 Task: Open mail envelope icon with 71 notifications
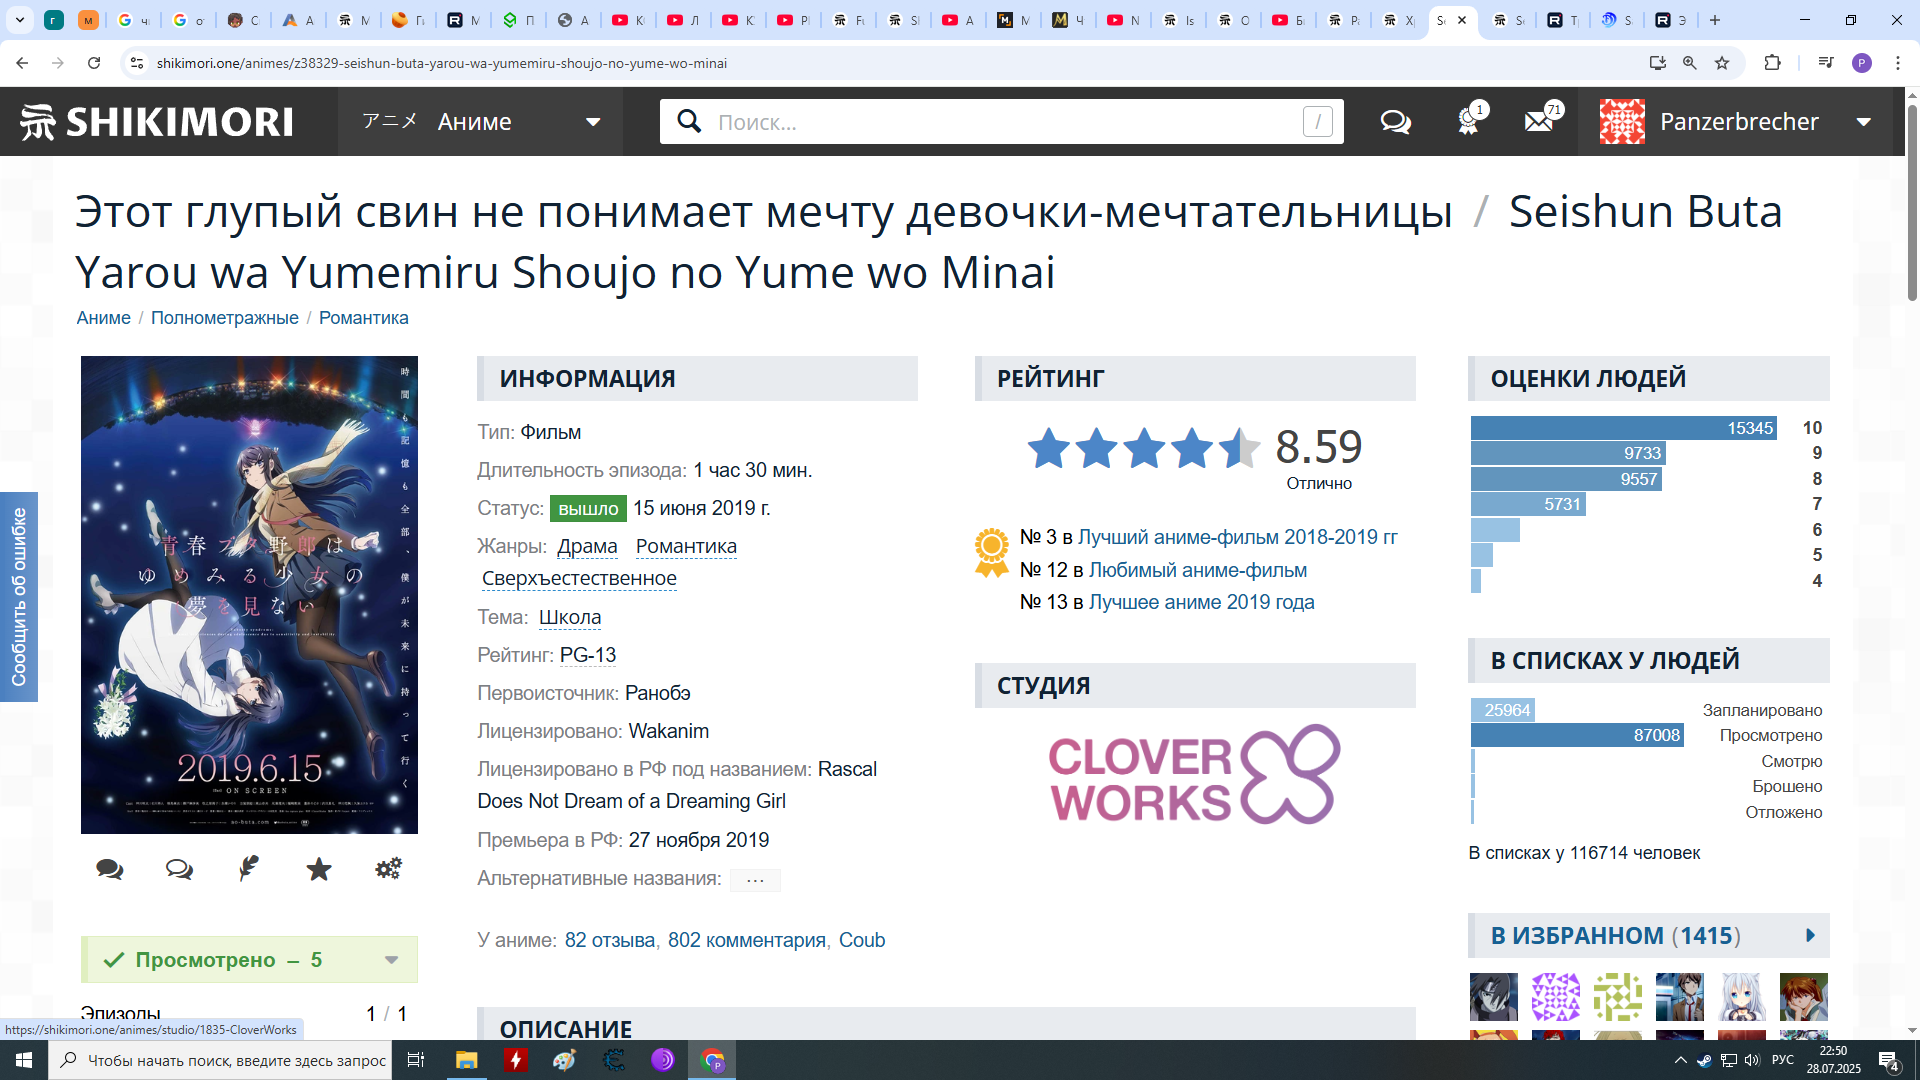pyautogui.click(x=1539, y=122)
